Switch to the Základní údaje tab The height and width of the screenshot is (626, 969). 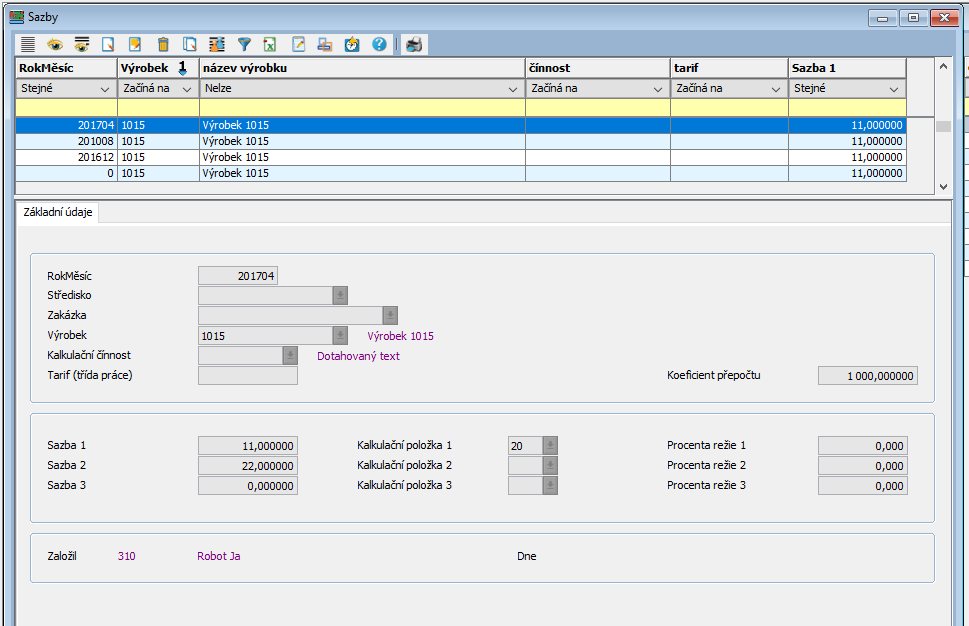pos(58,212)
